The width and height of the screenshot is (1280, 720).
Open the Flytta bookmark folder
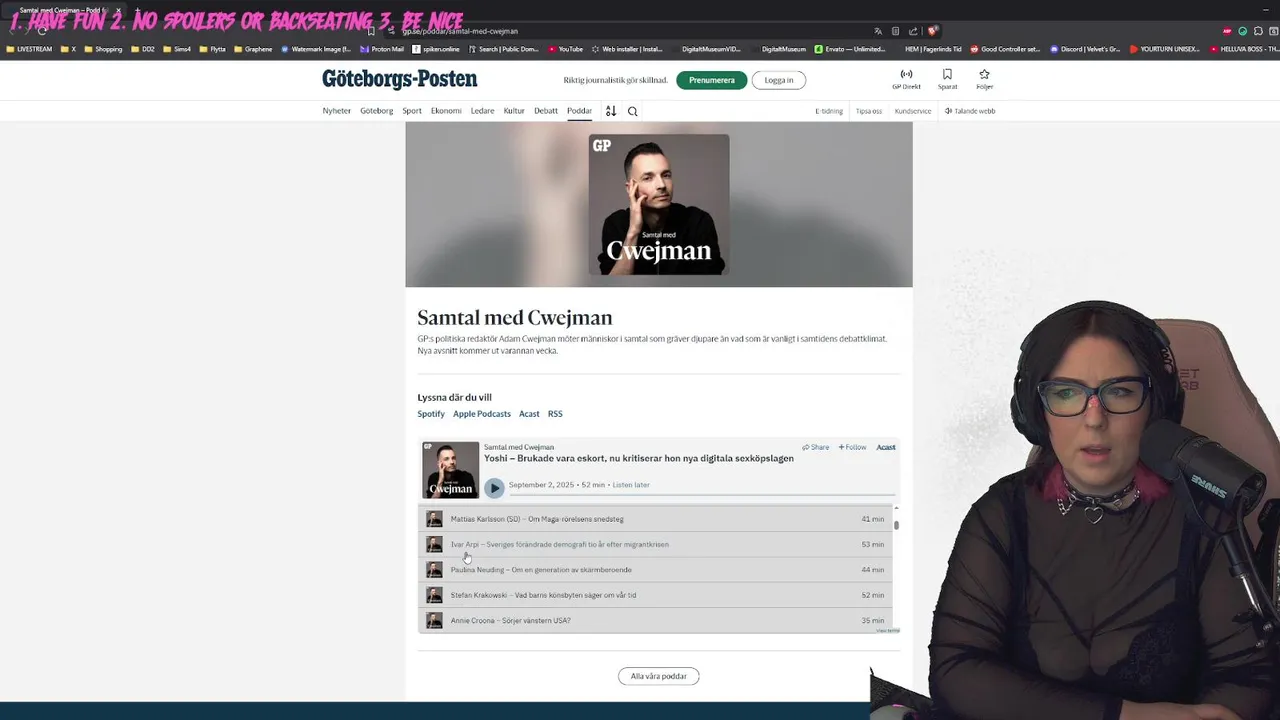point(213,49)
